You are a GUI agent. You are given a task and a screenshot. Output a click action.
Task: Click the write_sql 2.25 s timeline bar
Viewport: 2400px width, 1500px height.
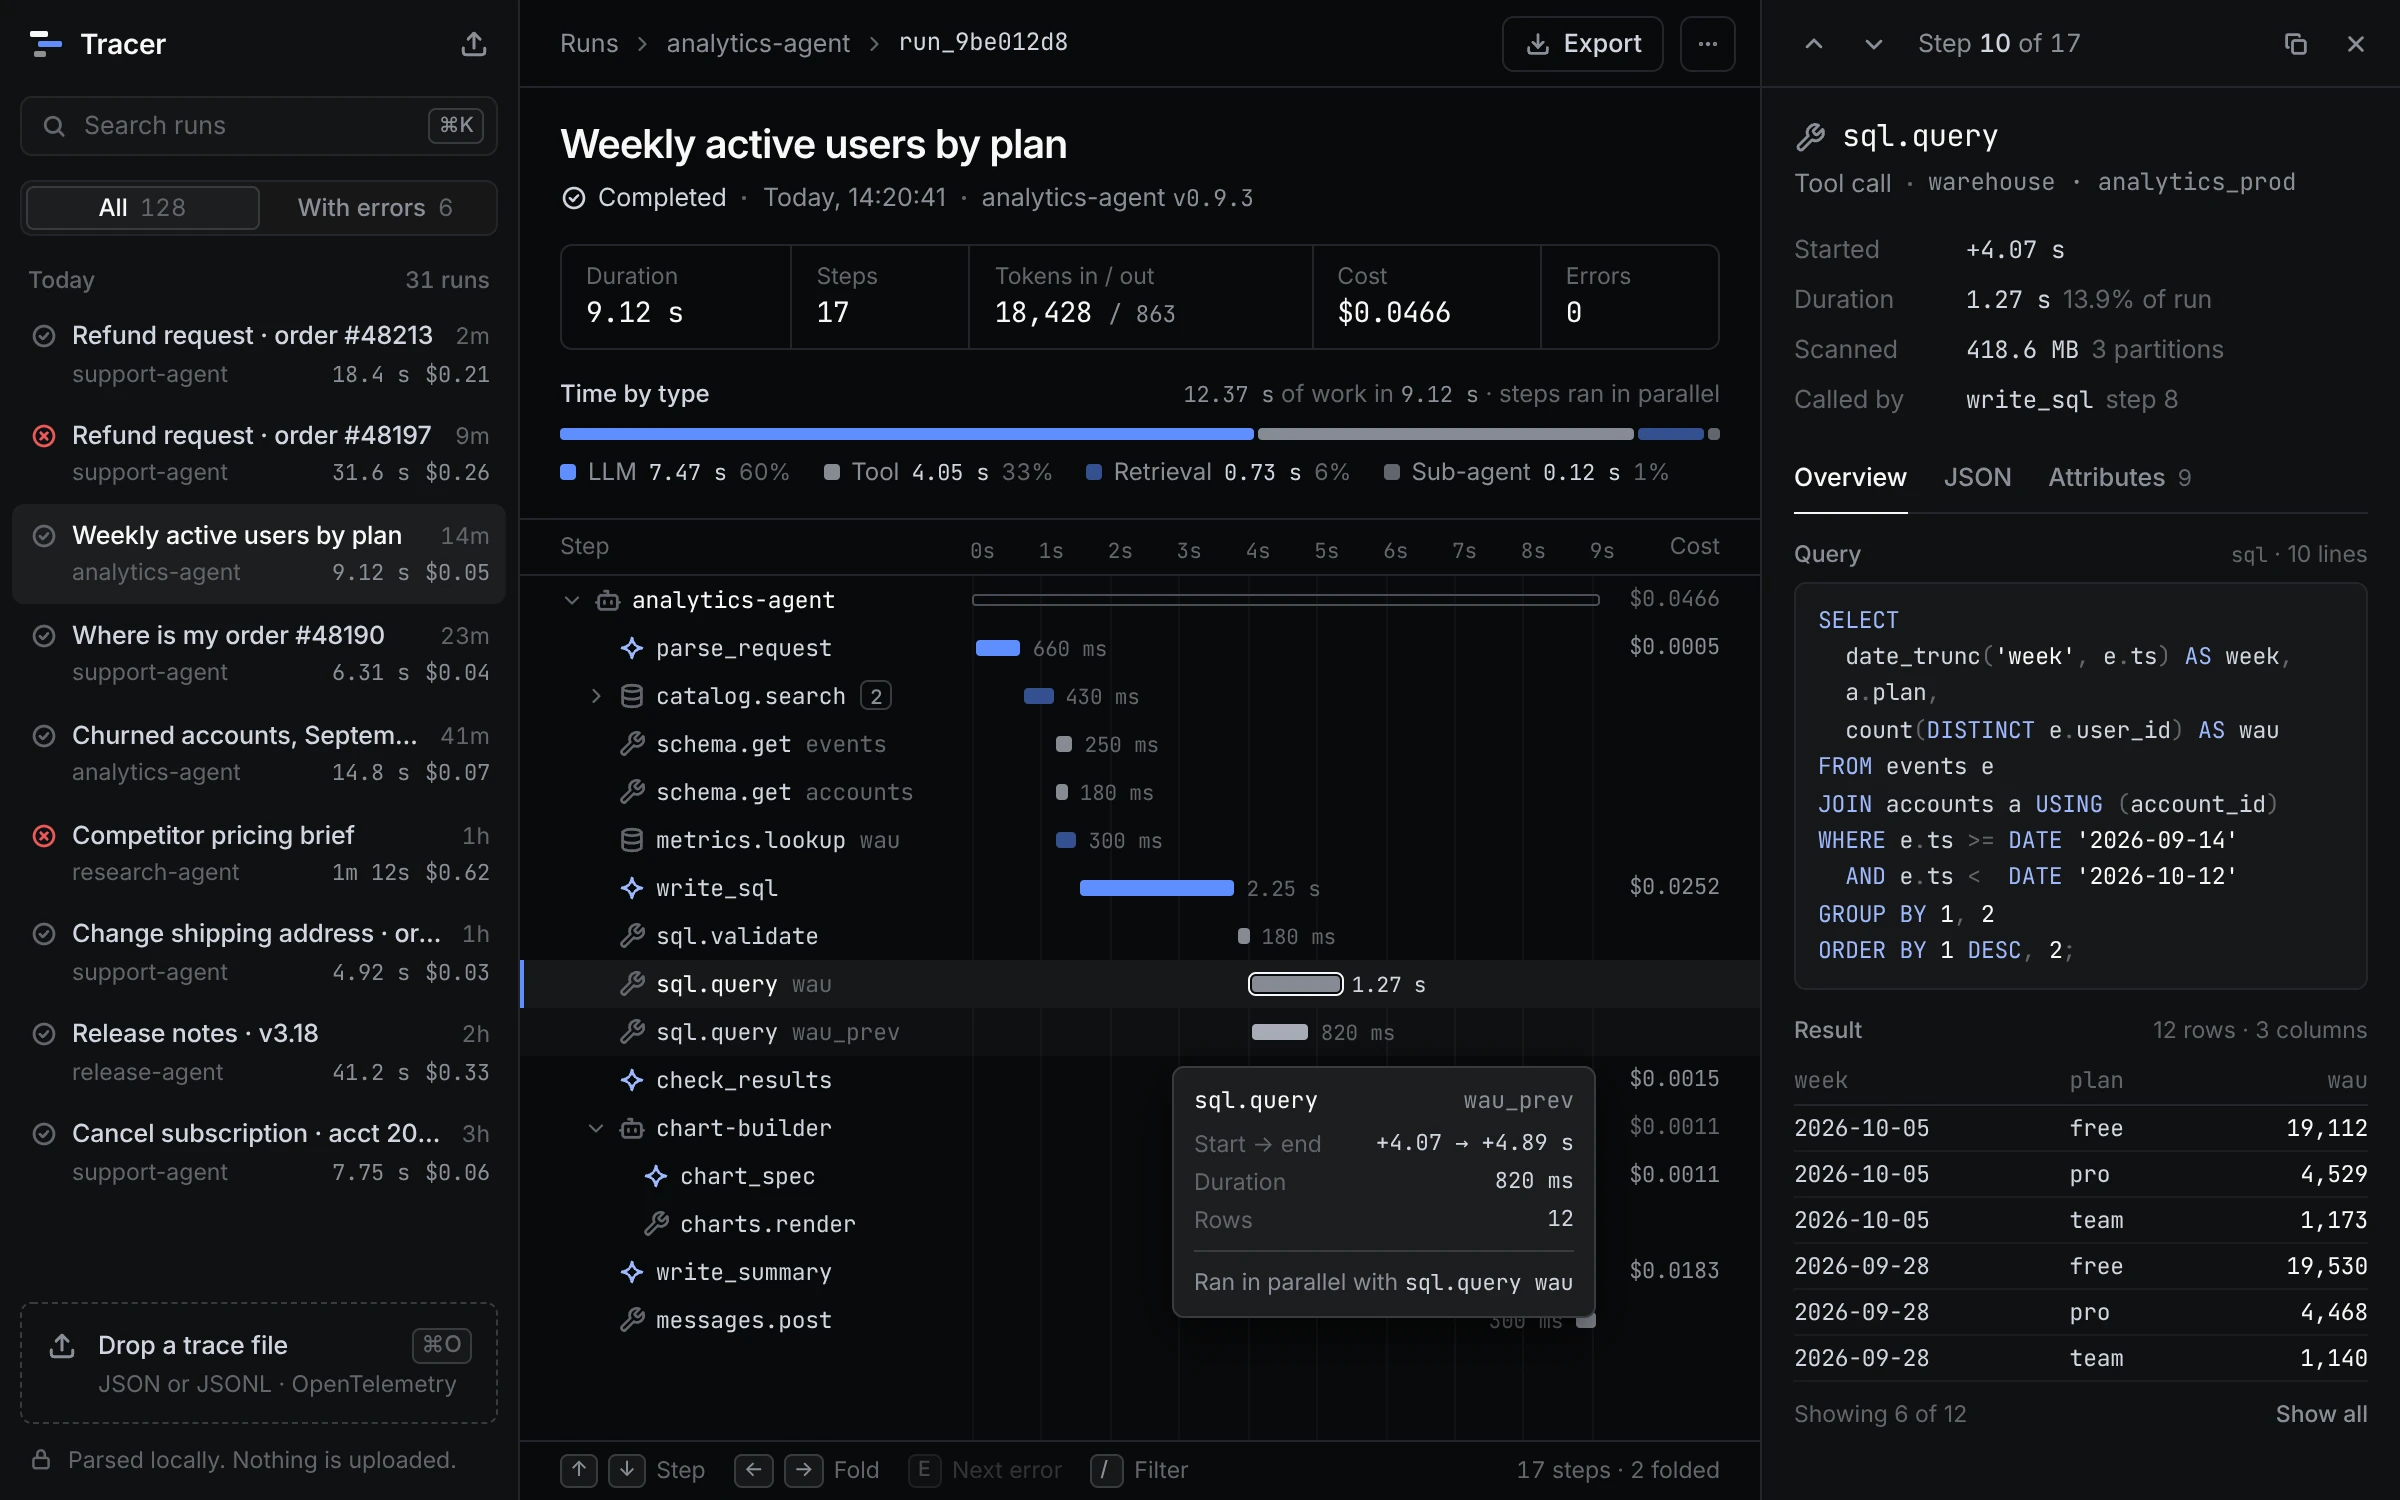pos(1156,888)
